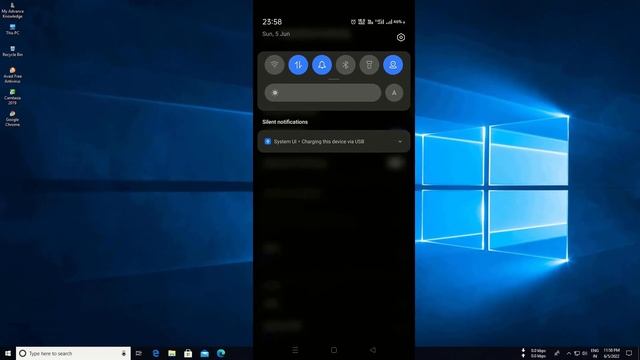Click the network speed meter in taskbar
This screenshot has width=640, height=360.
tap(534, 353)
